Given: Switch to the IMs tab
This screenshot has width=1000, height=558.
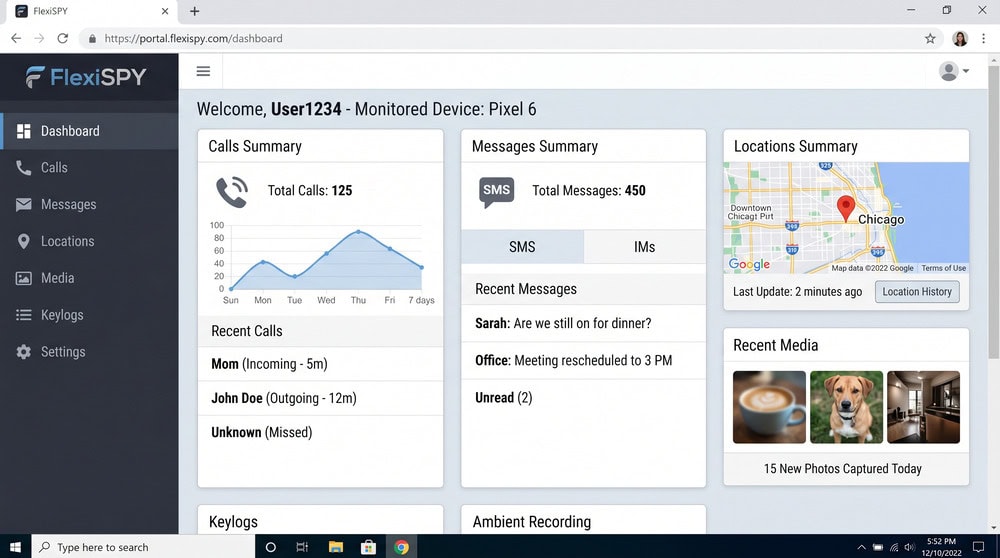Looking at the screenshot, I should [645, 247].
